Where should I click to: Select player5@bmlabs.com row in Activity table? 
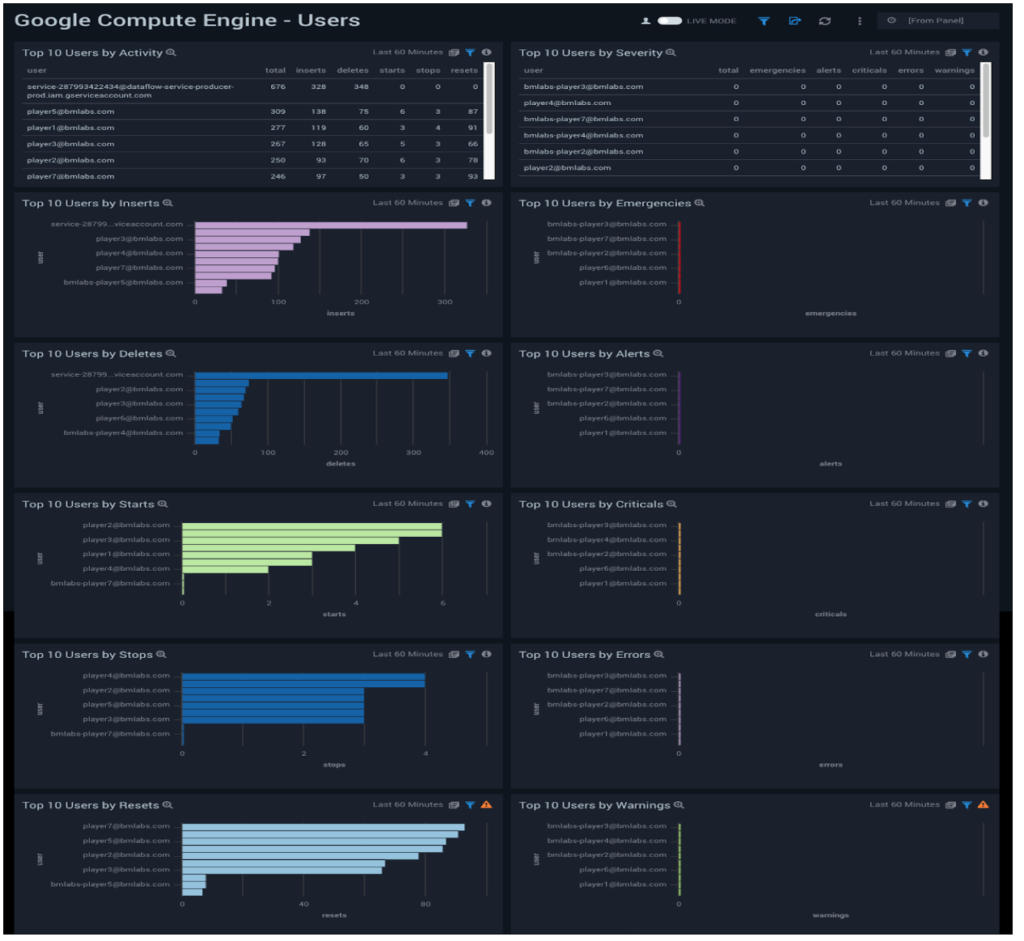click(255, 112)
